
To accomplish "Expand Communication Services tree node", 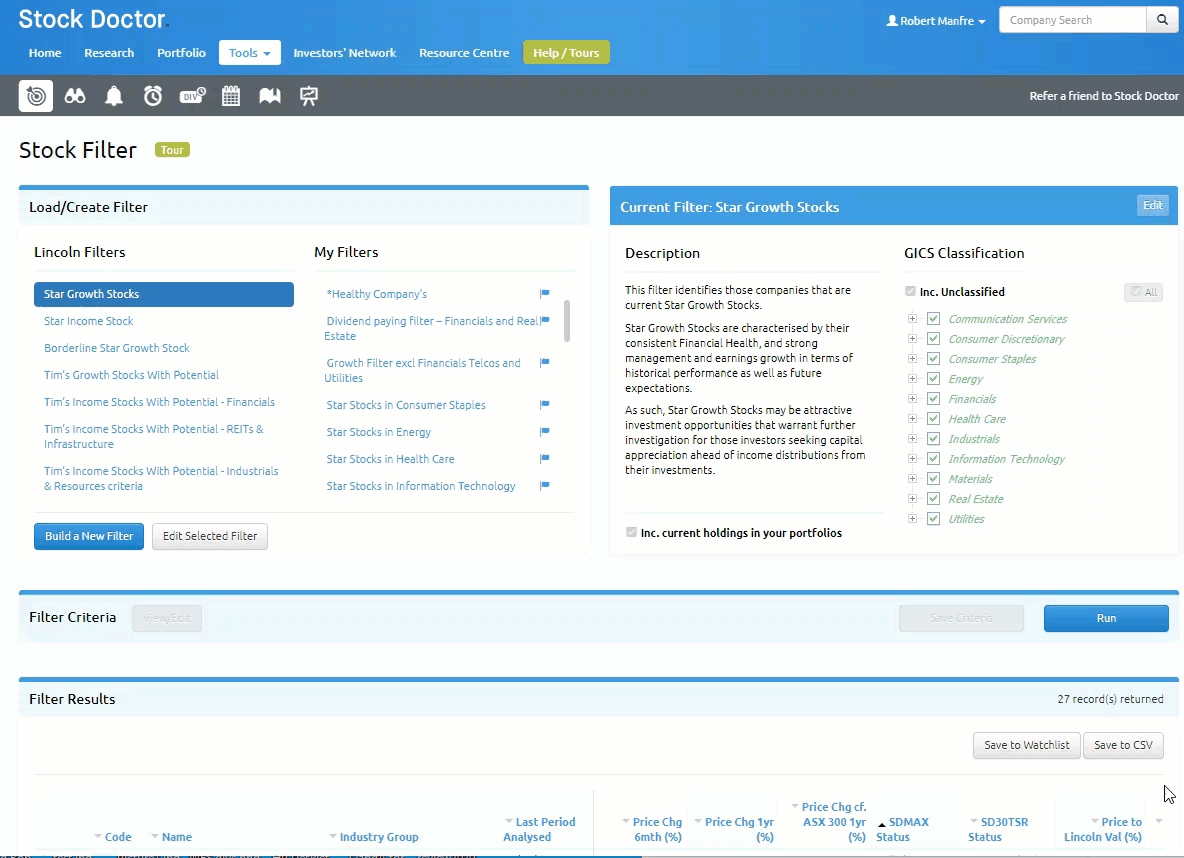I will click(x=912, y=319).
